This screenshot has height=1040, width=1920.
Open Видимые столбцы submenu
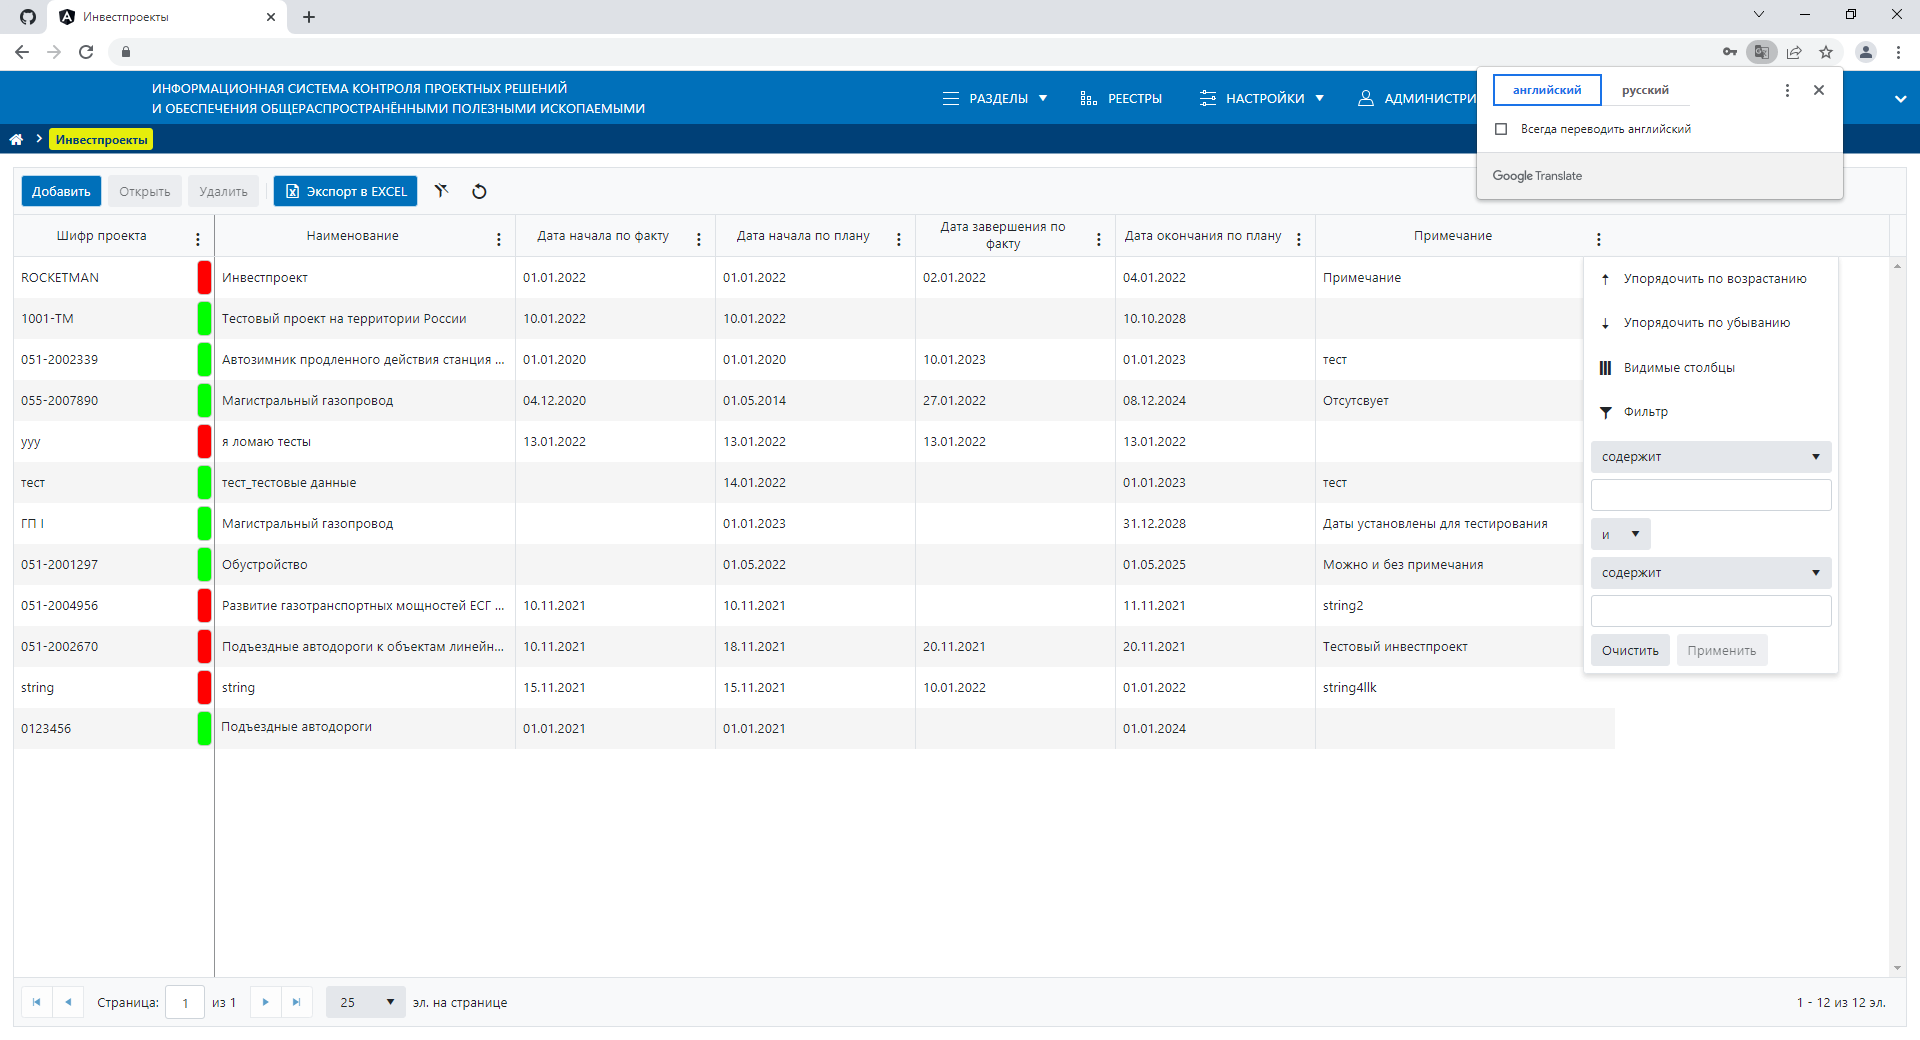point(1711,368)
